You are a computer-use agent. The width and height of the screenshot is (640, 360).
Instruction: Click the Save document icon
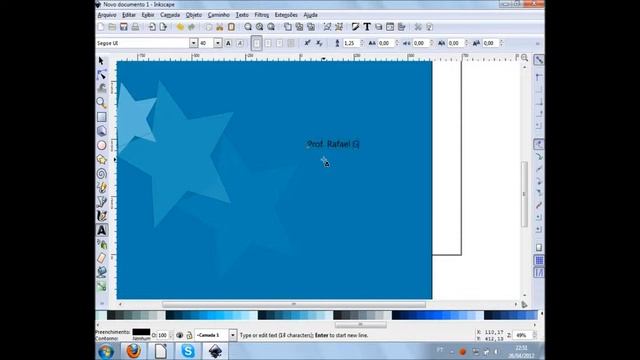[124, 27]
